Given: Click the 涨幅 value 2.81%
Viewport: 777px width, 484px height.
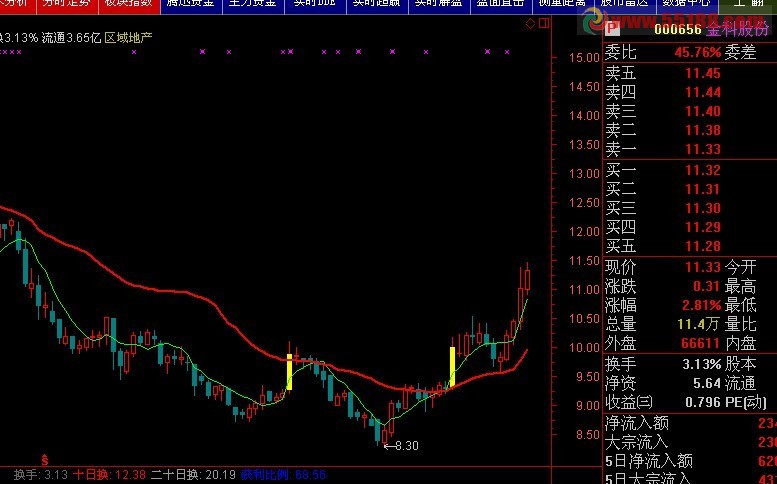Looking at the screenshot, I should pyautogui.click(x=702, y=305).
